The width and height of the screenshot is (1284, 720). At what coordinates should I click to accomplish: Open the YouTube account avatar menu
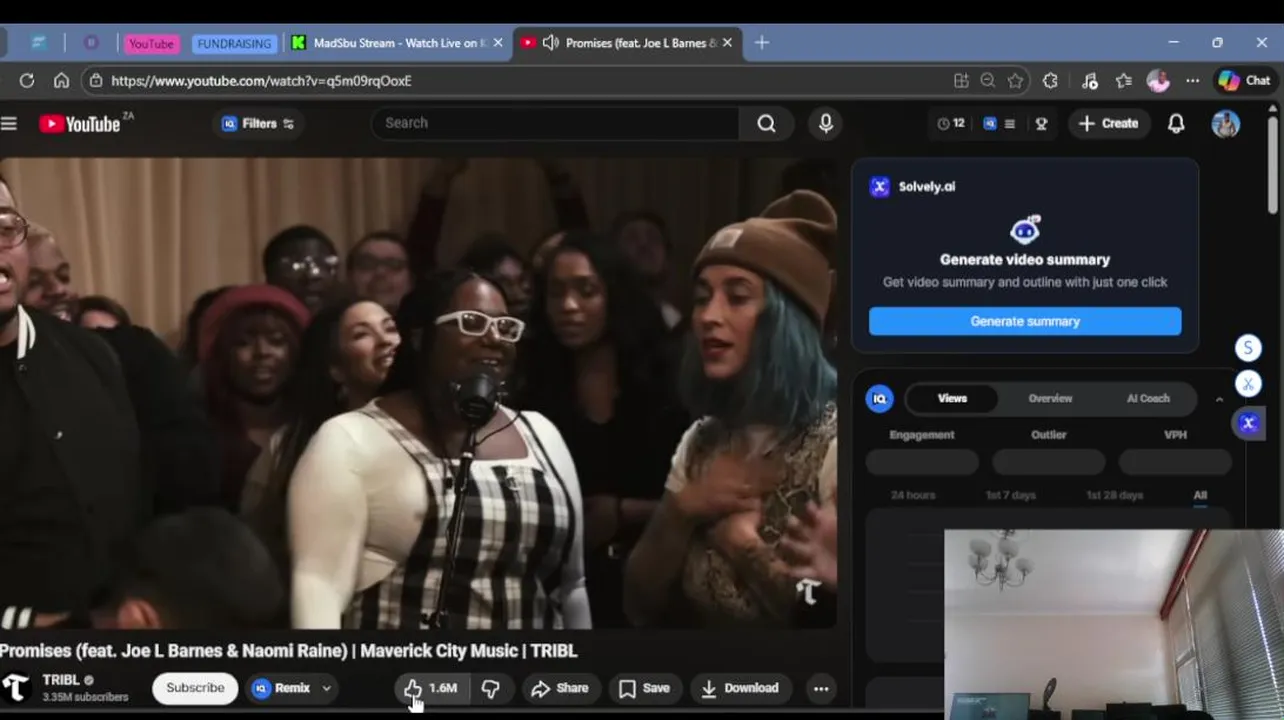click(x=1225, y=123)
